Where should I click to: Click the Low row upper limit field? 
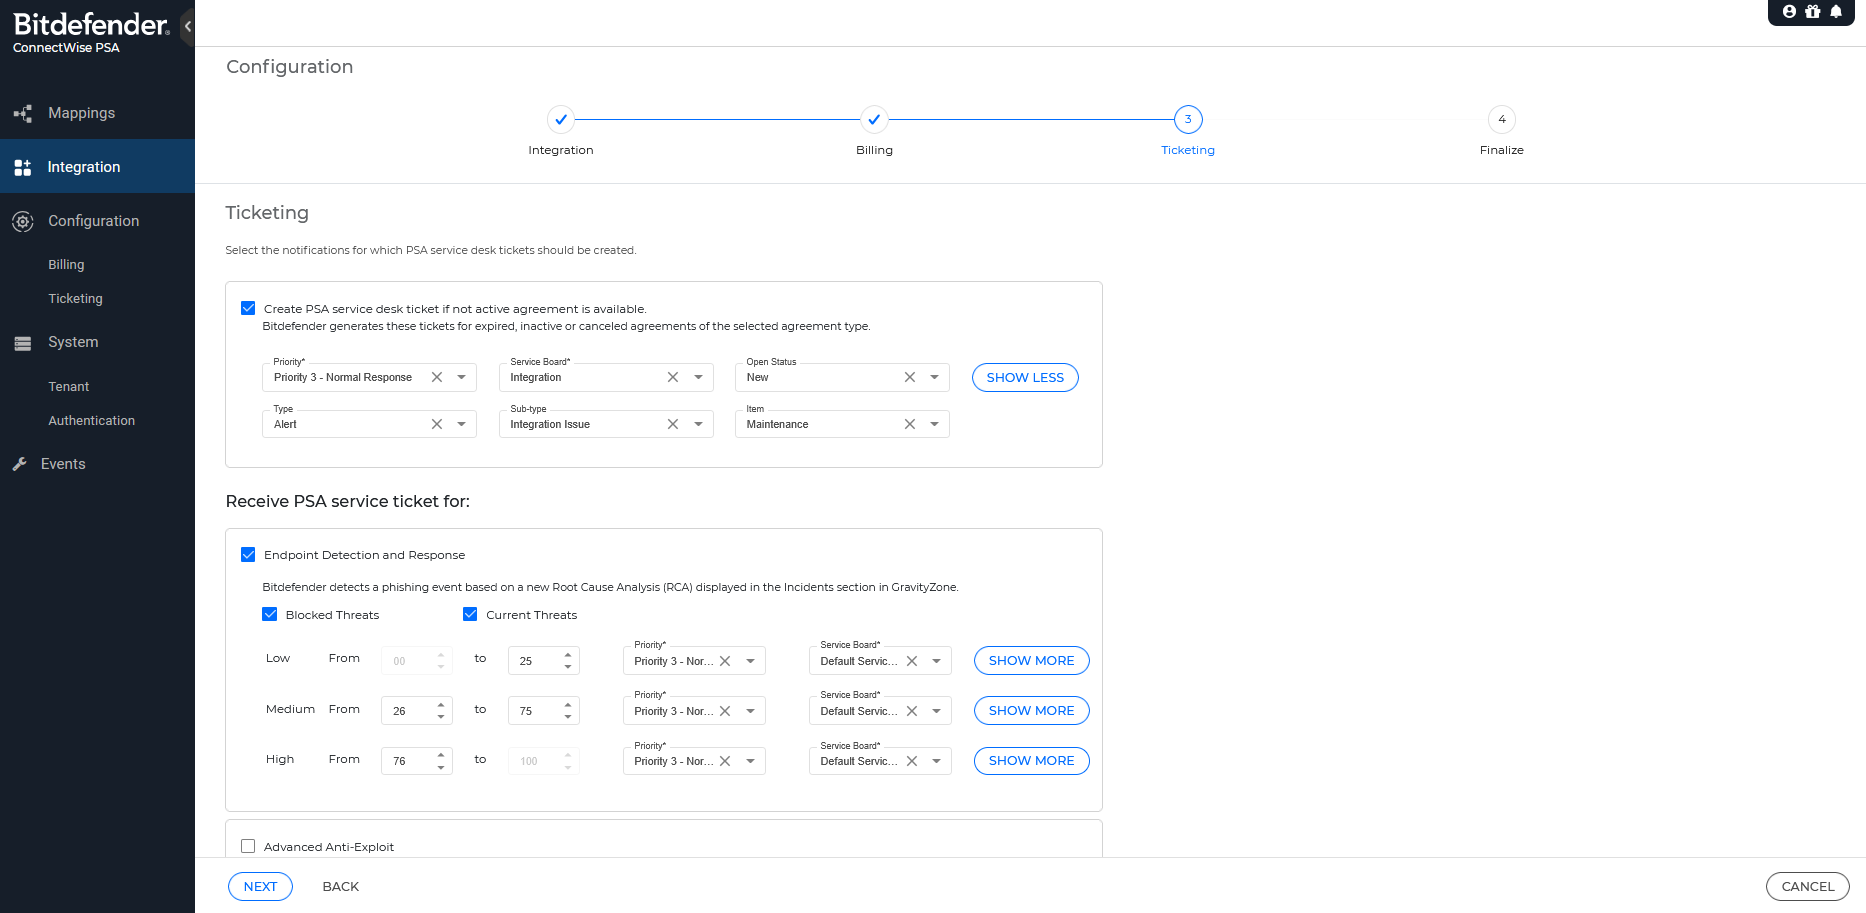[x=543, y=661]
